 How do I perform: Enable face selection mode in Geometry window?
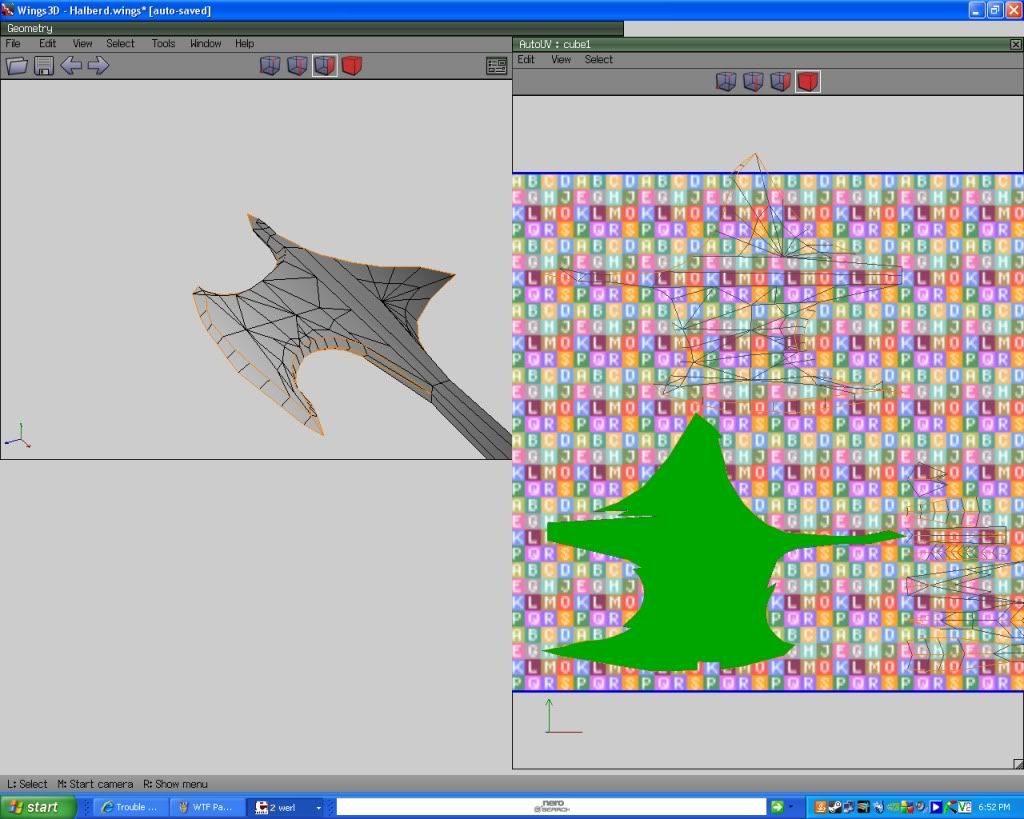(x=324, y=66)
